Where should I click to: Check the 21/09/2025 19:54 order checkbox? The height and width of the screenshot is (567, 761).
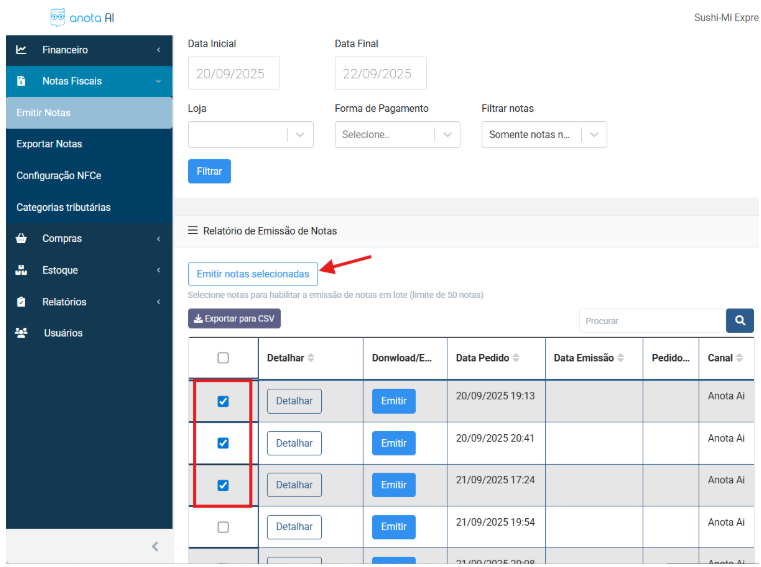click(223, 527)
